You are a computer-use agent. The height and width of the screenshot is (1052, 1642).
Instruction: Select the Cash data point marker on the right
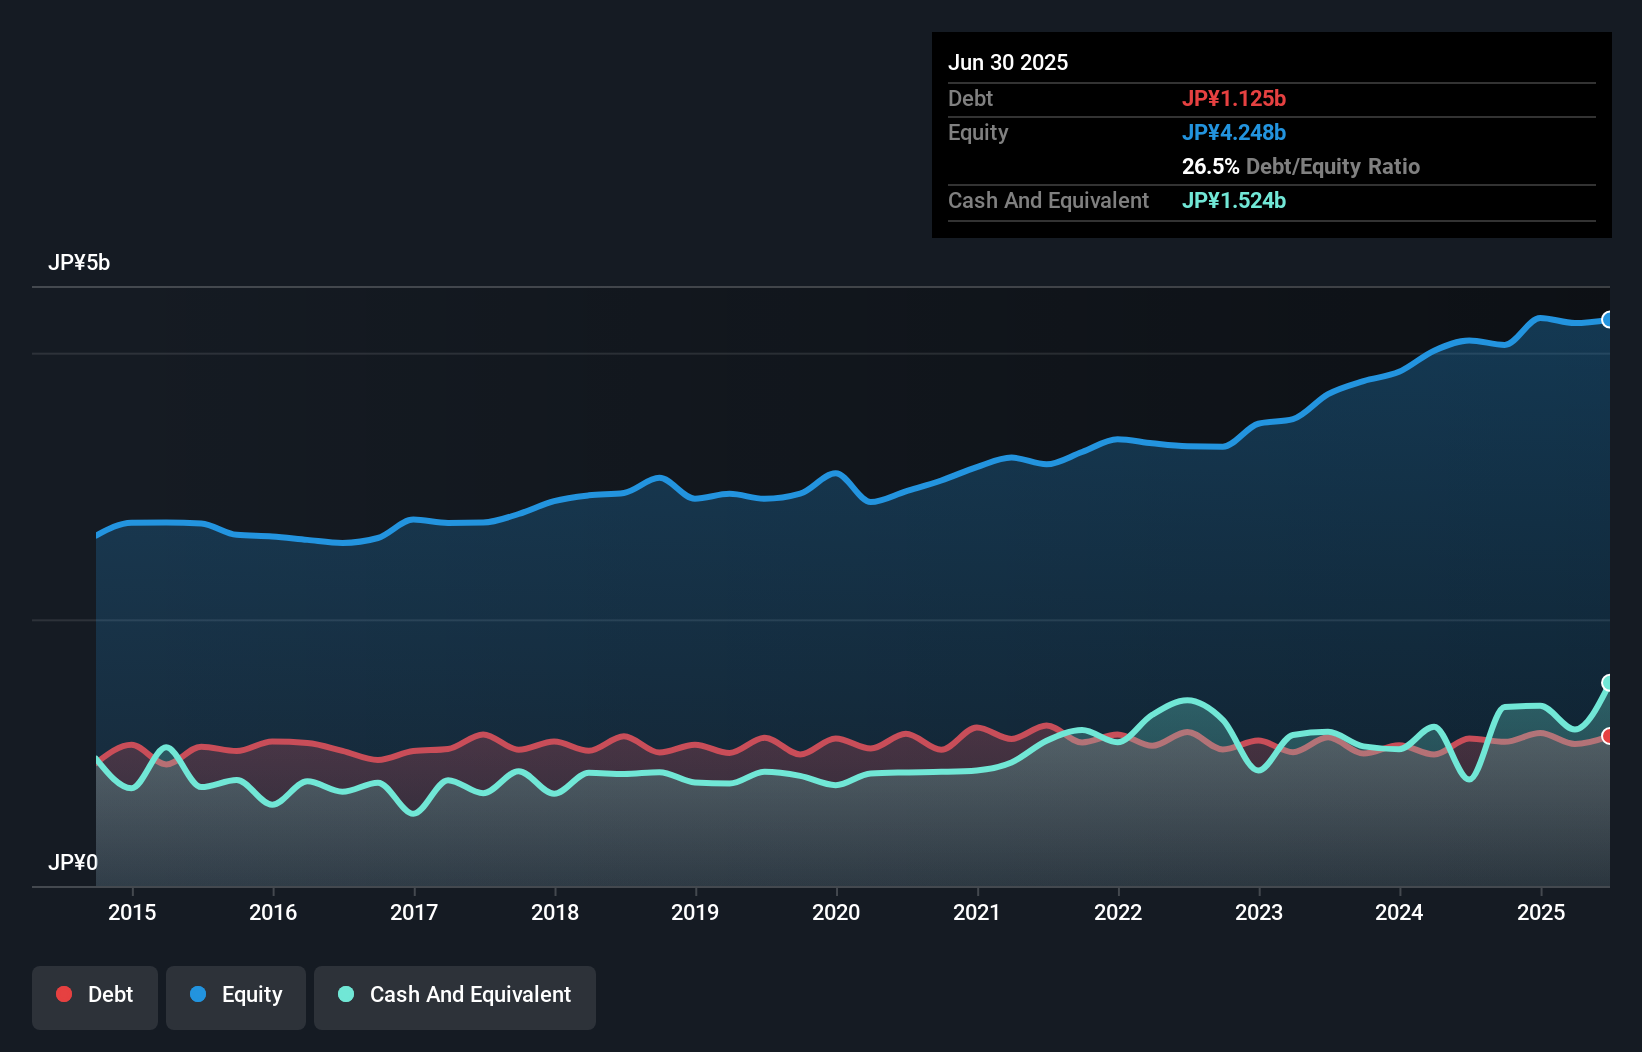[x=1608, y=682]
